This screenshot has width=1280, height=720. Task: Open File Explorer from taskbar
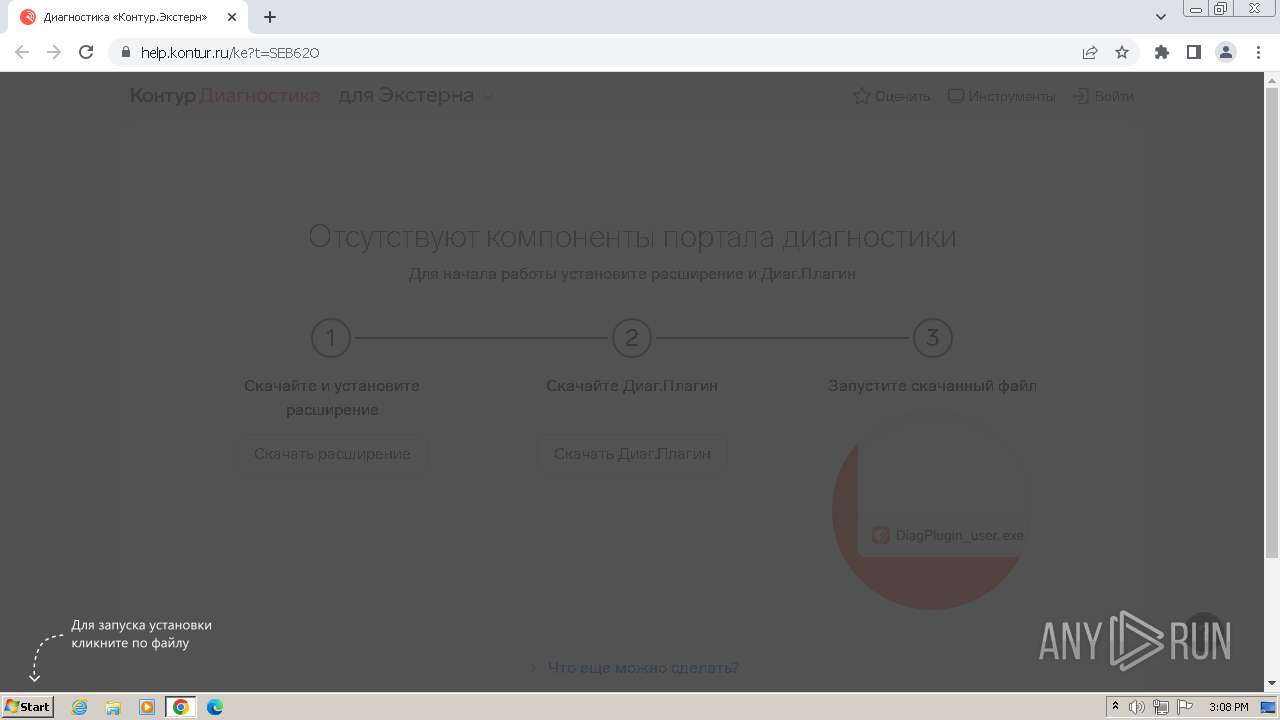pyautogui.click(x=113, y=707)
